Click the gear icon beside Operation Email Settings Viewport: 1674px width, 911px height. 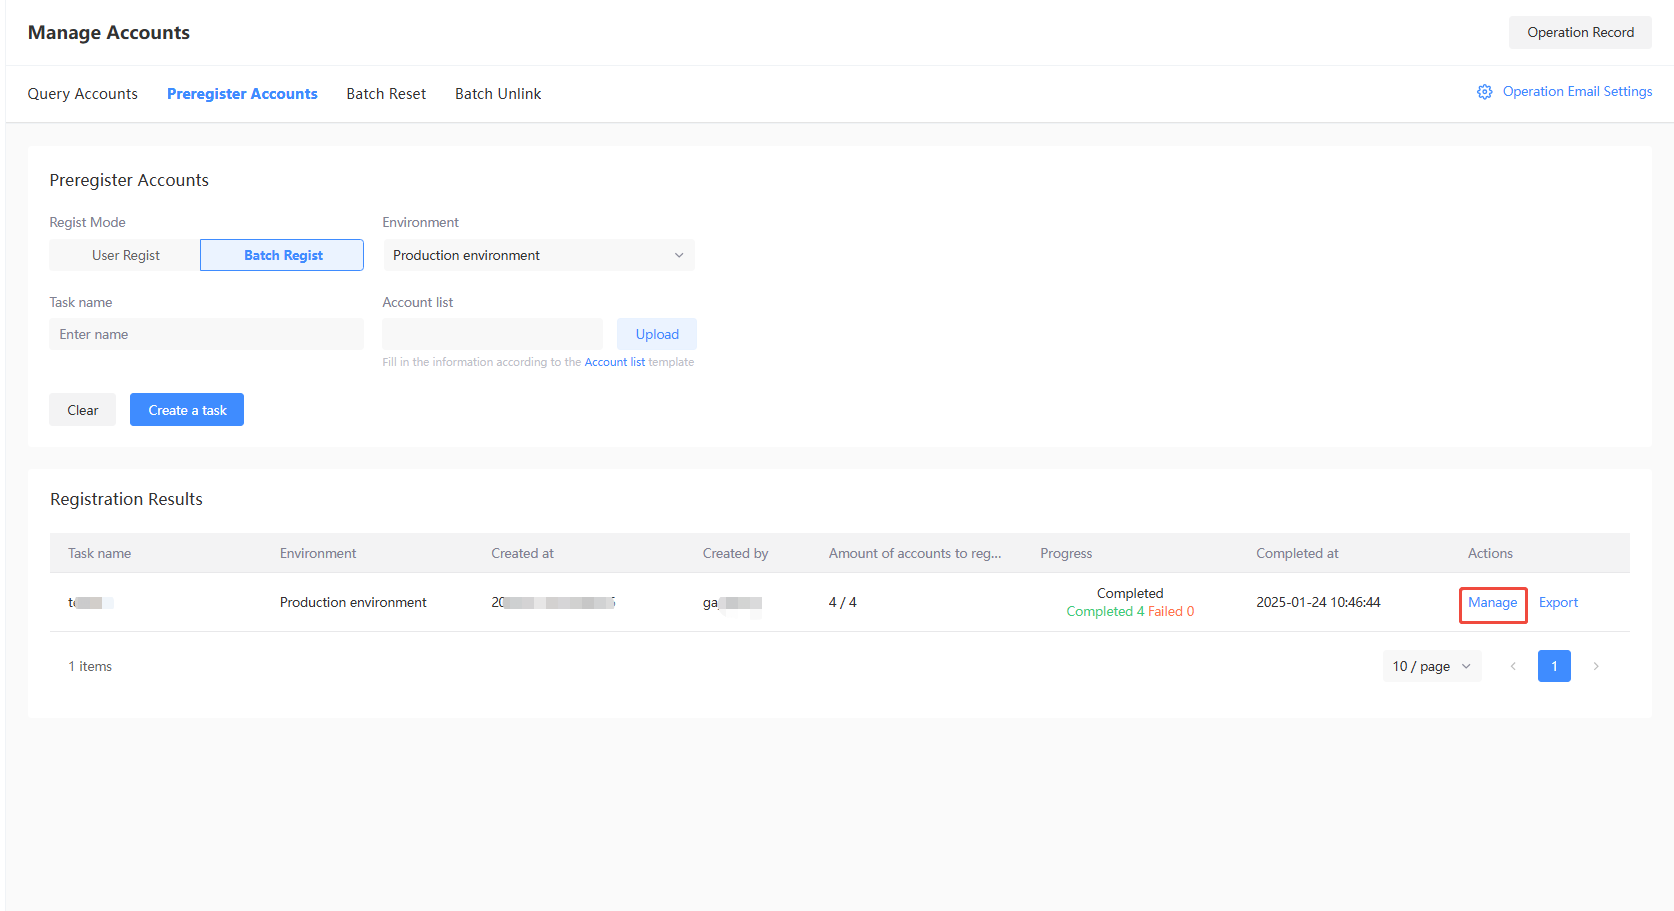pos(1484,92)
